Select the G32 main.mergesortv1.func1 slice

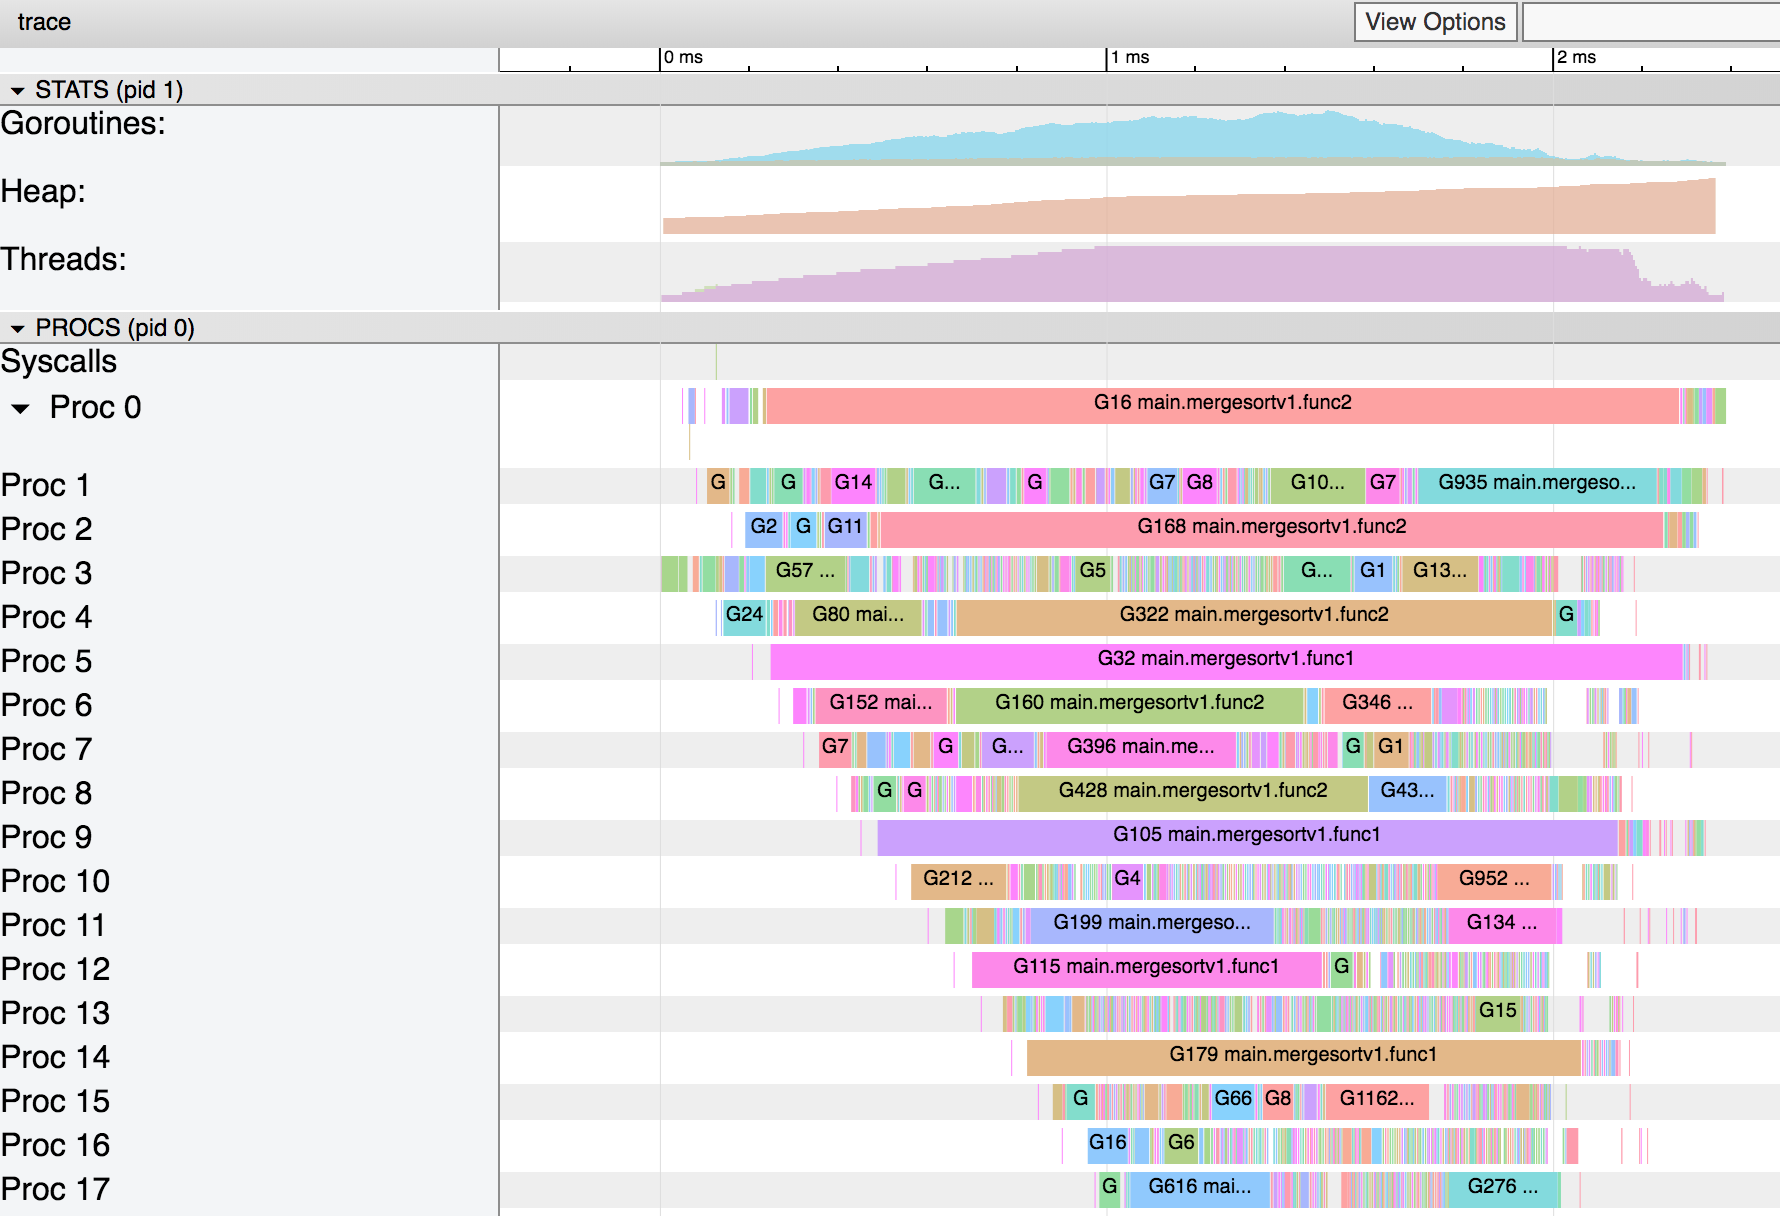(1226, 661)
